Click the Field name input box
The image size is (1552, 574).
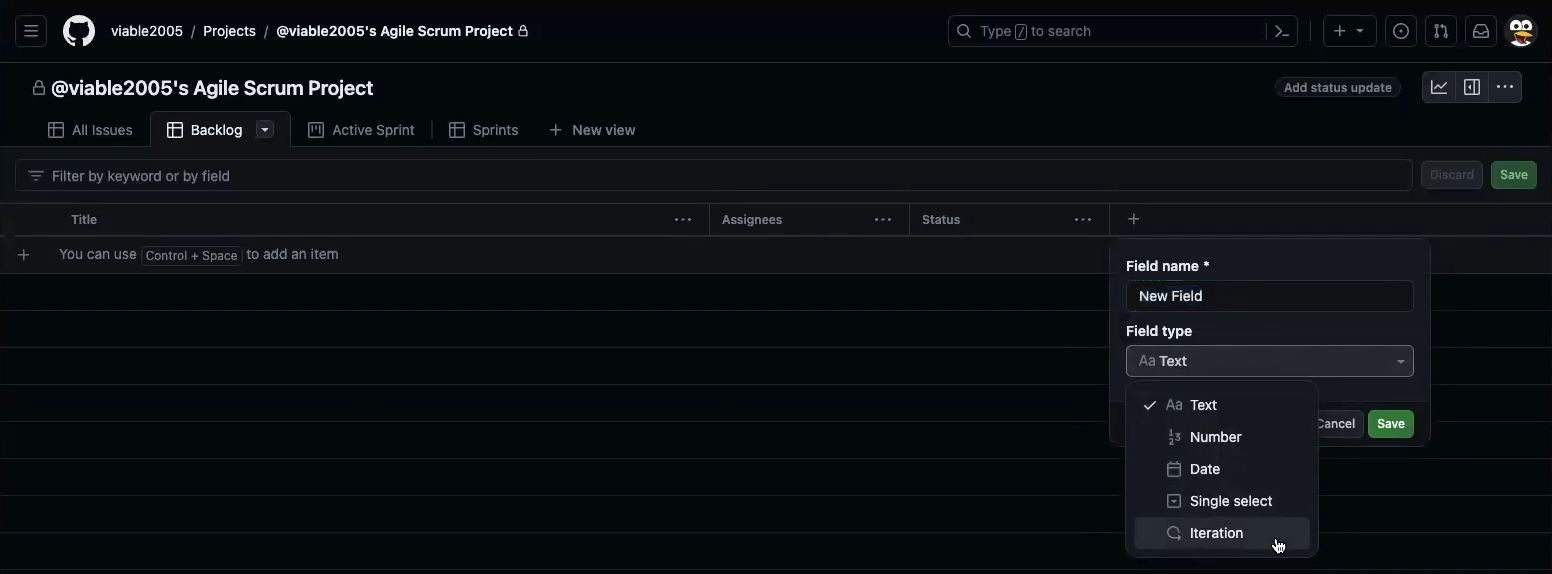click(x=1269, y=296)
